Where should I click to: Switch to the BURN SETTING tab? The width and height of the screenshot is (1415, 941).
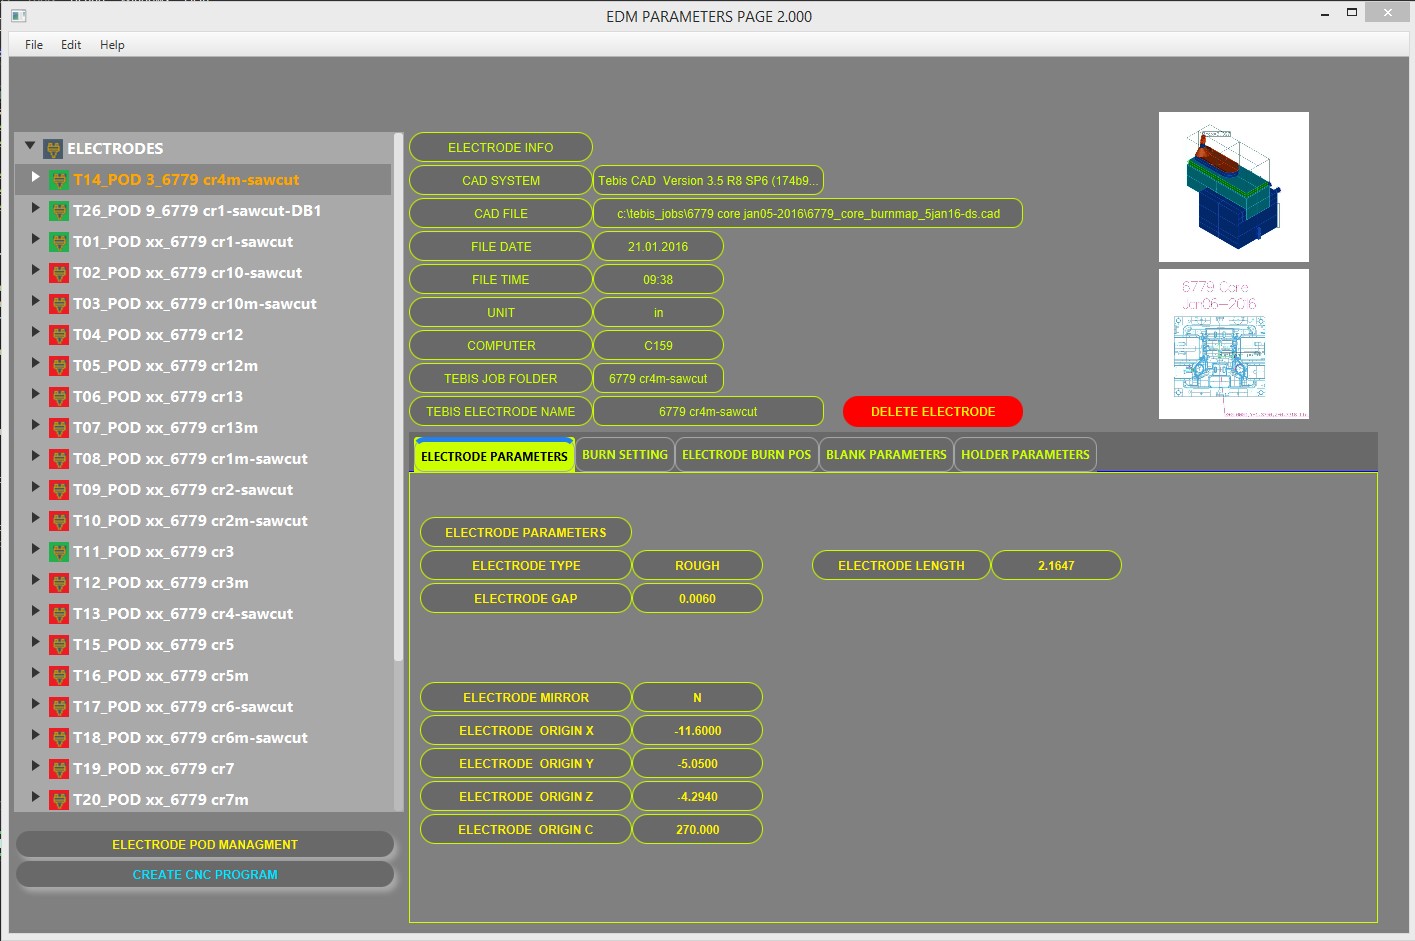point(625,455)
